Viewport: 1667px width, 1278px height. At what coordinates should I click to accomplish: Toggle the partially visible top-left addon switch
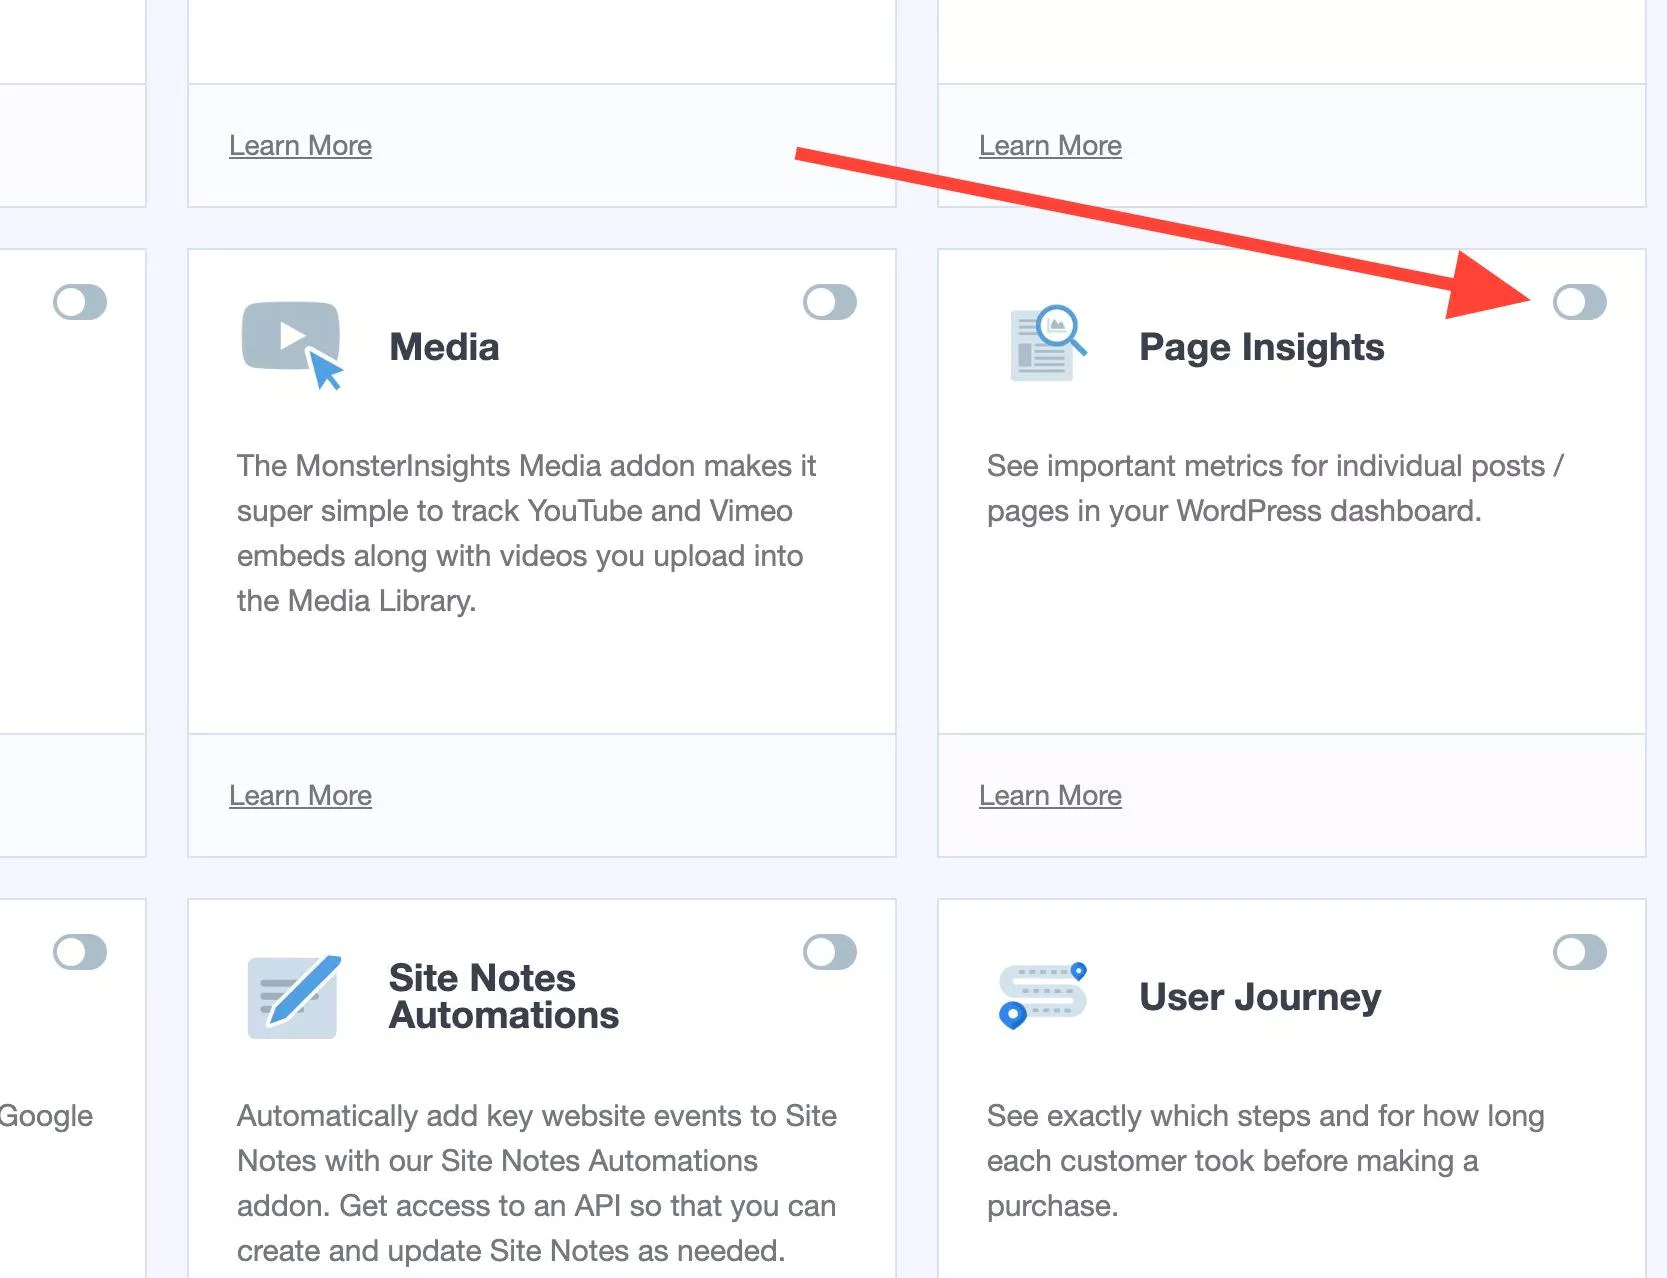pyautogui.click(x=80, y=302)
